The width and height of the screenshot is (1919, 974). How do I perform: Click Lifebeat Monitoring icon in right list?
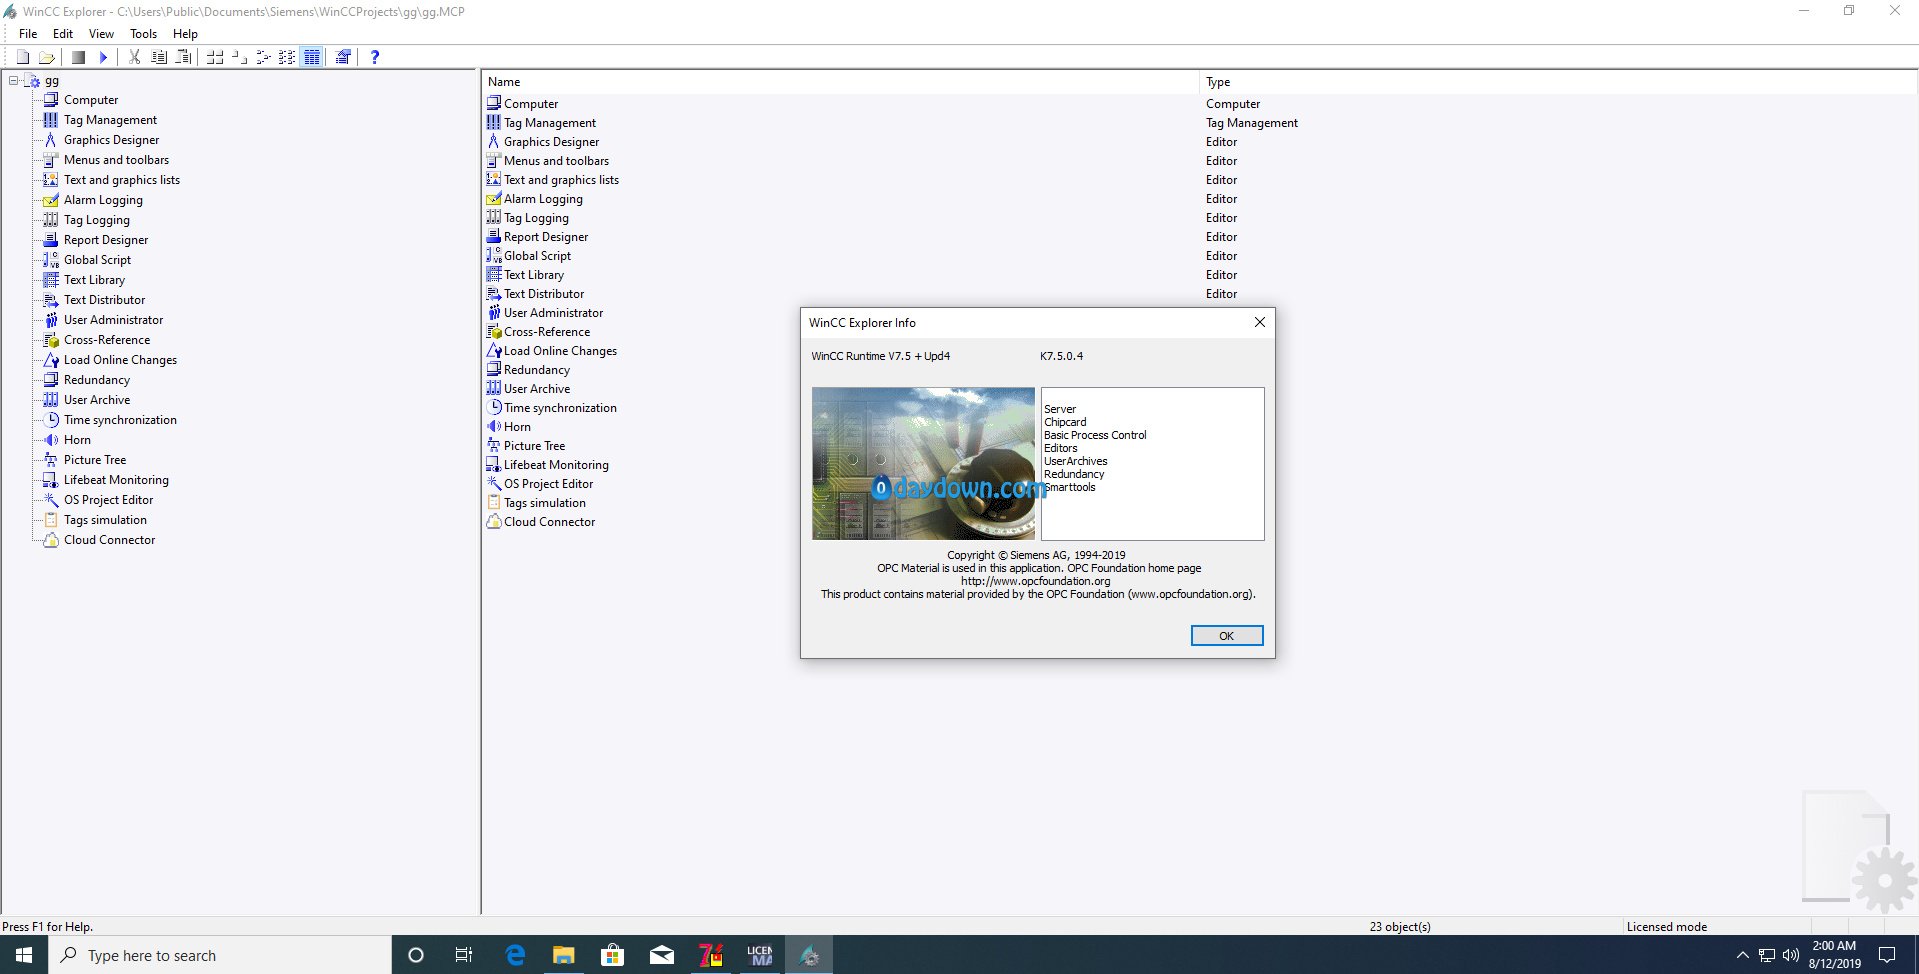[493, 464]
